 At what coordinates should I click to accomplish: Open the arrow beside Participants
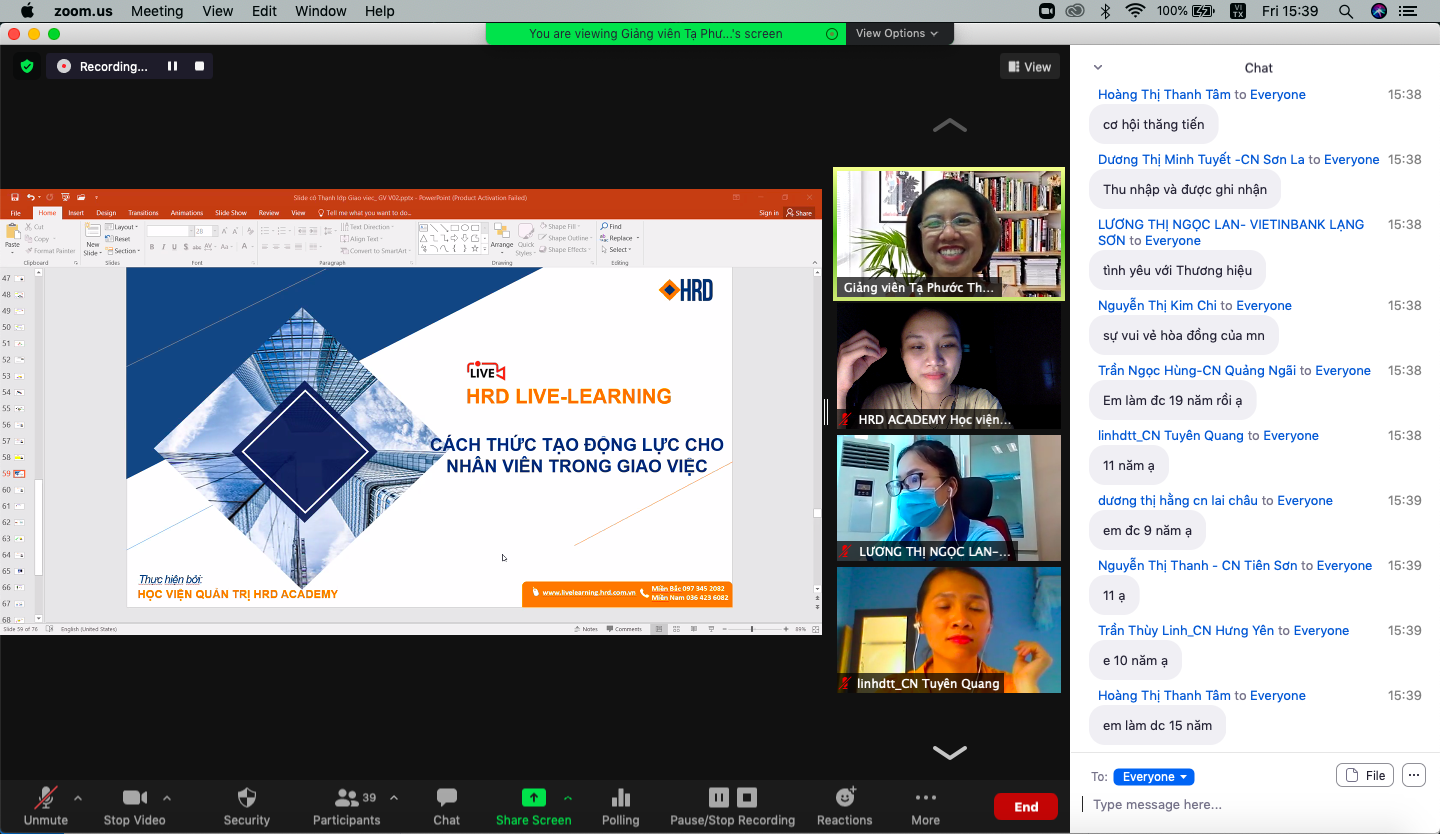point(394,798)
